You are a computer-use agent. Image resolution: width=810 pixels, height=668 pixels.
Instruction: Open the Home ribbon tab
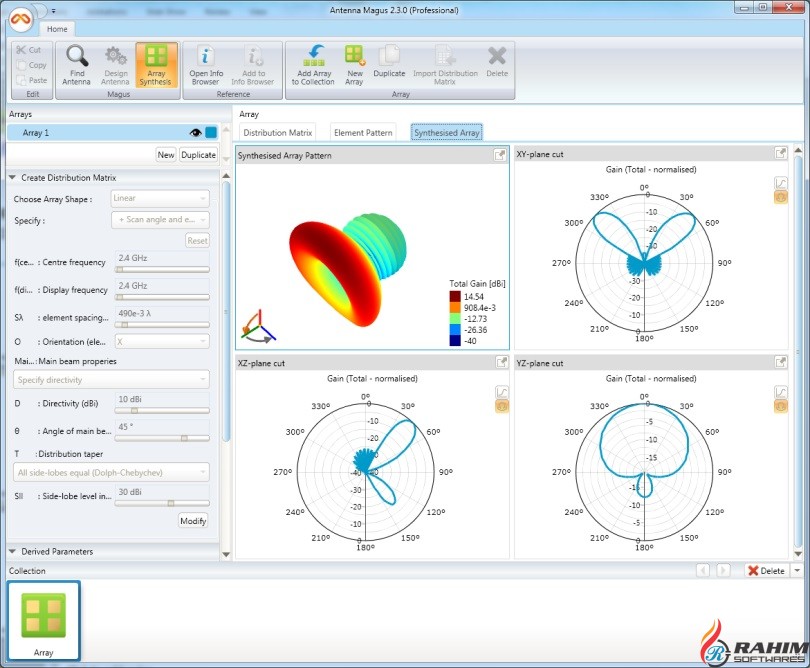(57, 29)
